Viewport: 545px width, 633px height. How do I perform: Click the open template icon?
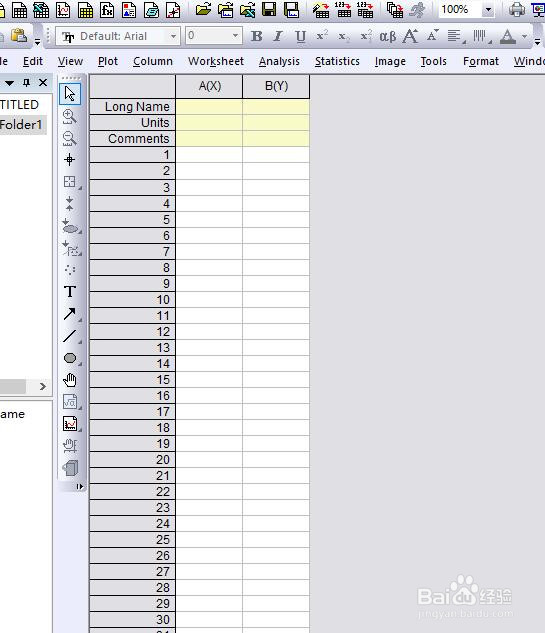click(x=226, y=10)
